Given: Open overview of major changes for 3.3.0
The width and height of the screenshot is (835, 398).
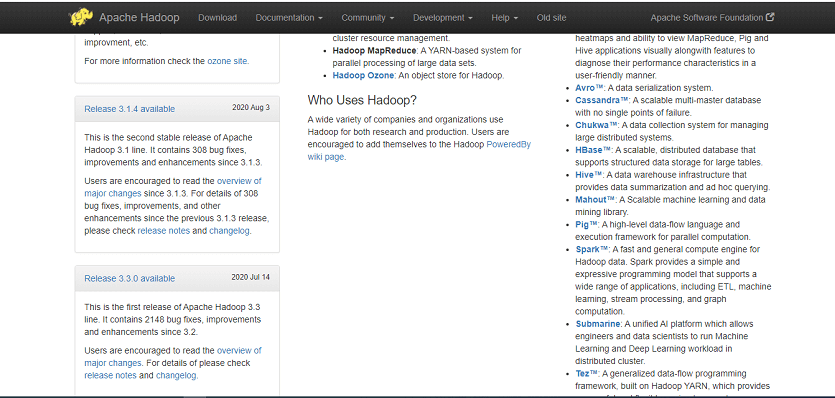Looking at the screenshot, I should click(x=173, y=356).
